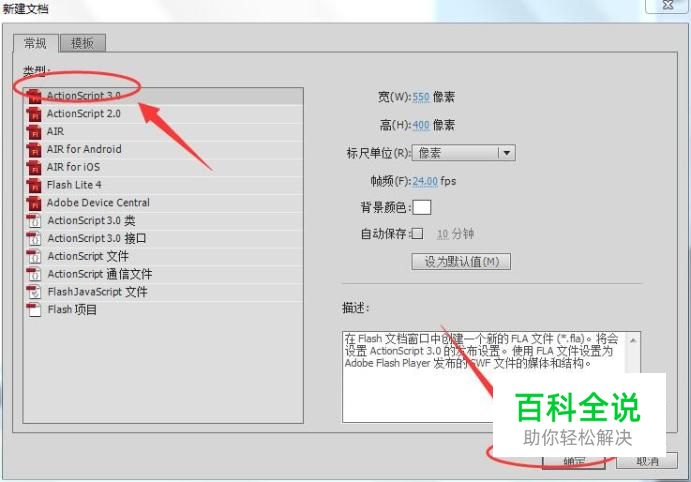Click the ActionScript 3.0 file icon
691x482 pixels.
(x=34, y=96)
